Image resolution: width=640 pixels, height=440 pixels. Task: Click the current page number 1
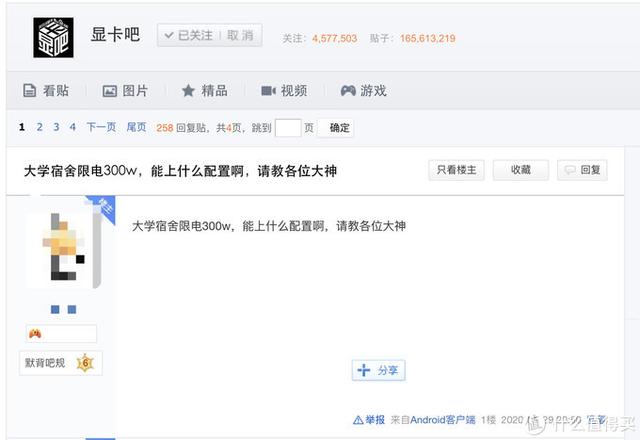22,127
